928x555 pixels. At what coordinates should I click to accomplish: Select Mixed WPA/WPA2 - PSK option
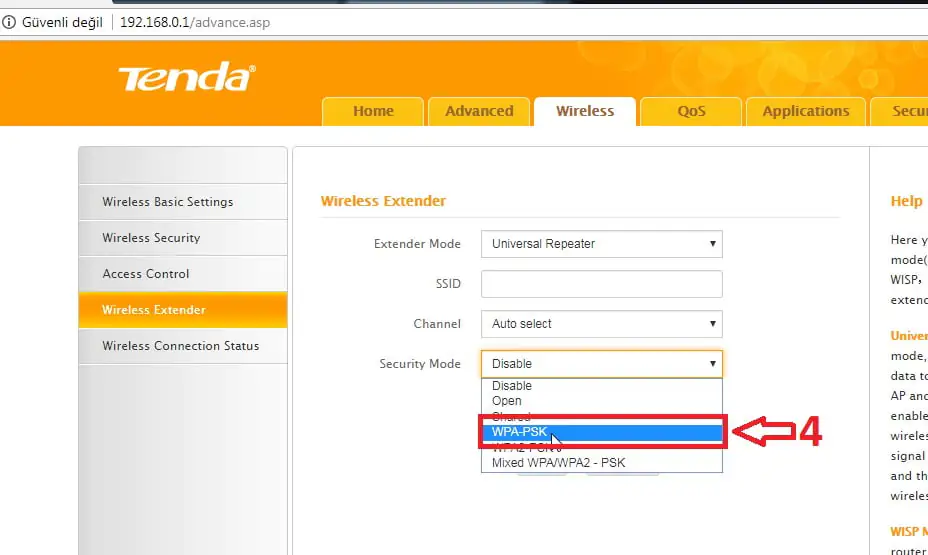(x=601, y=463)
